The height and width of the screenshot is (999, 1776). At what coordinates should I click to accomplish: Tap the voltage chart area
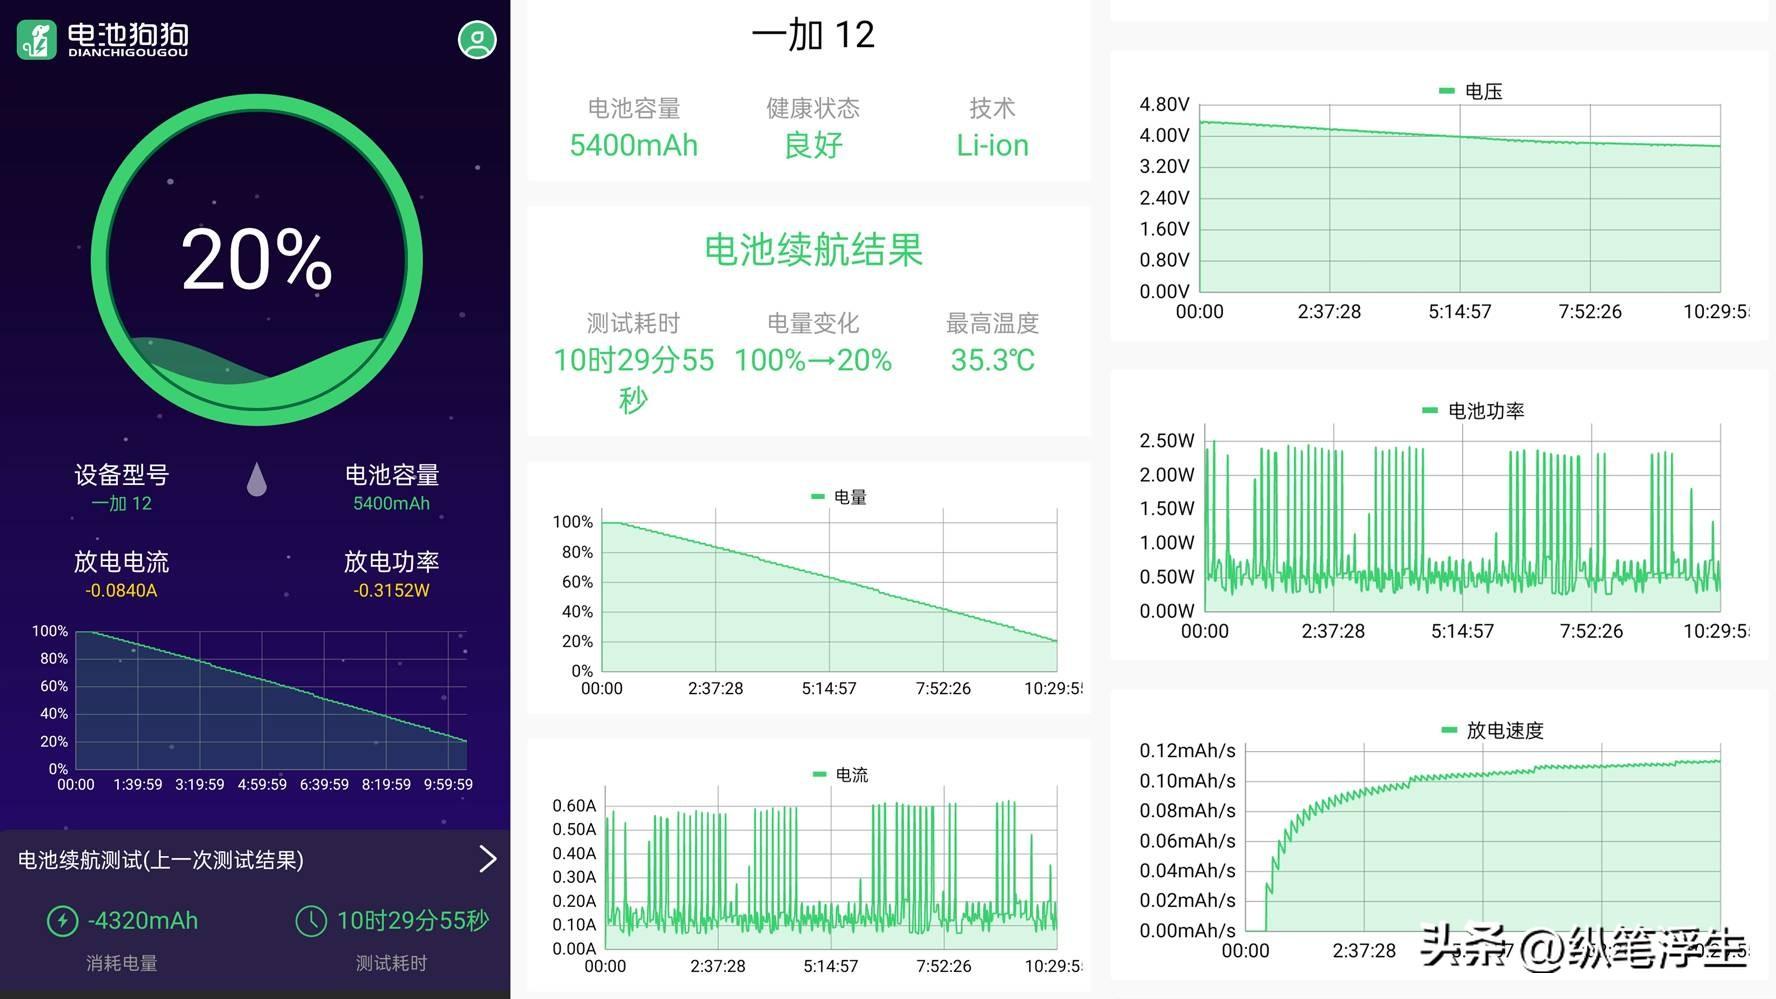(1459, 199)
